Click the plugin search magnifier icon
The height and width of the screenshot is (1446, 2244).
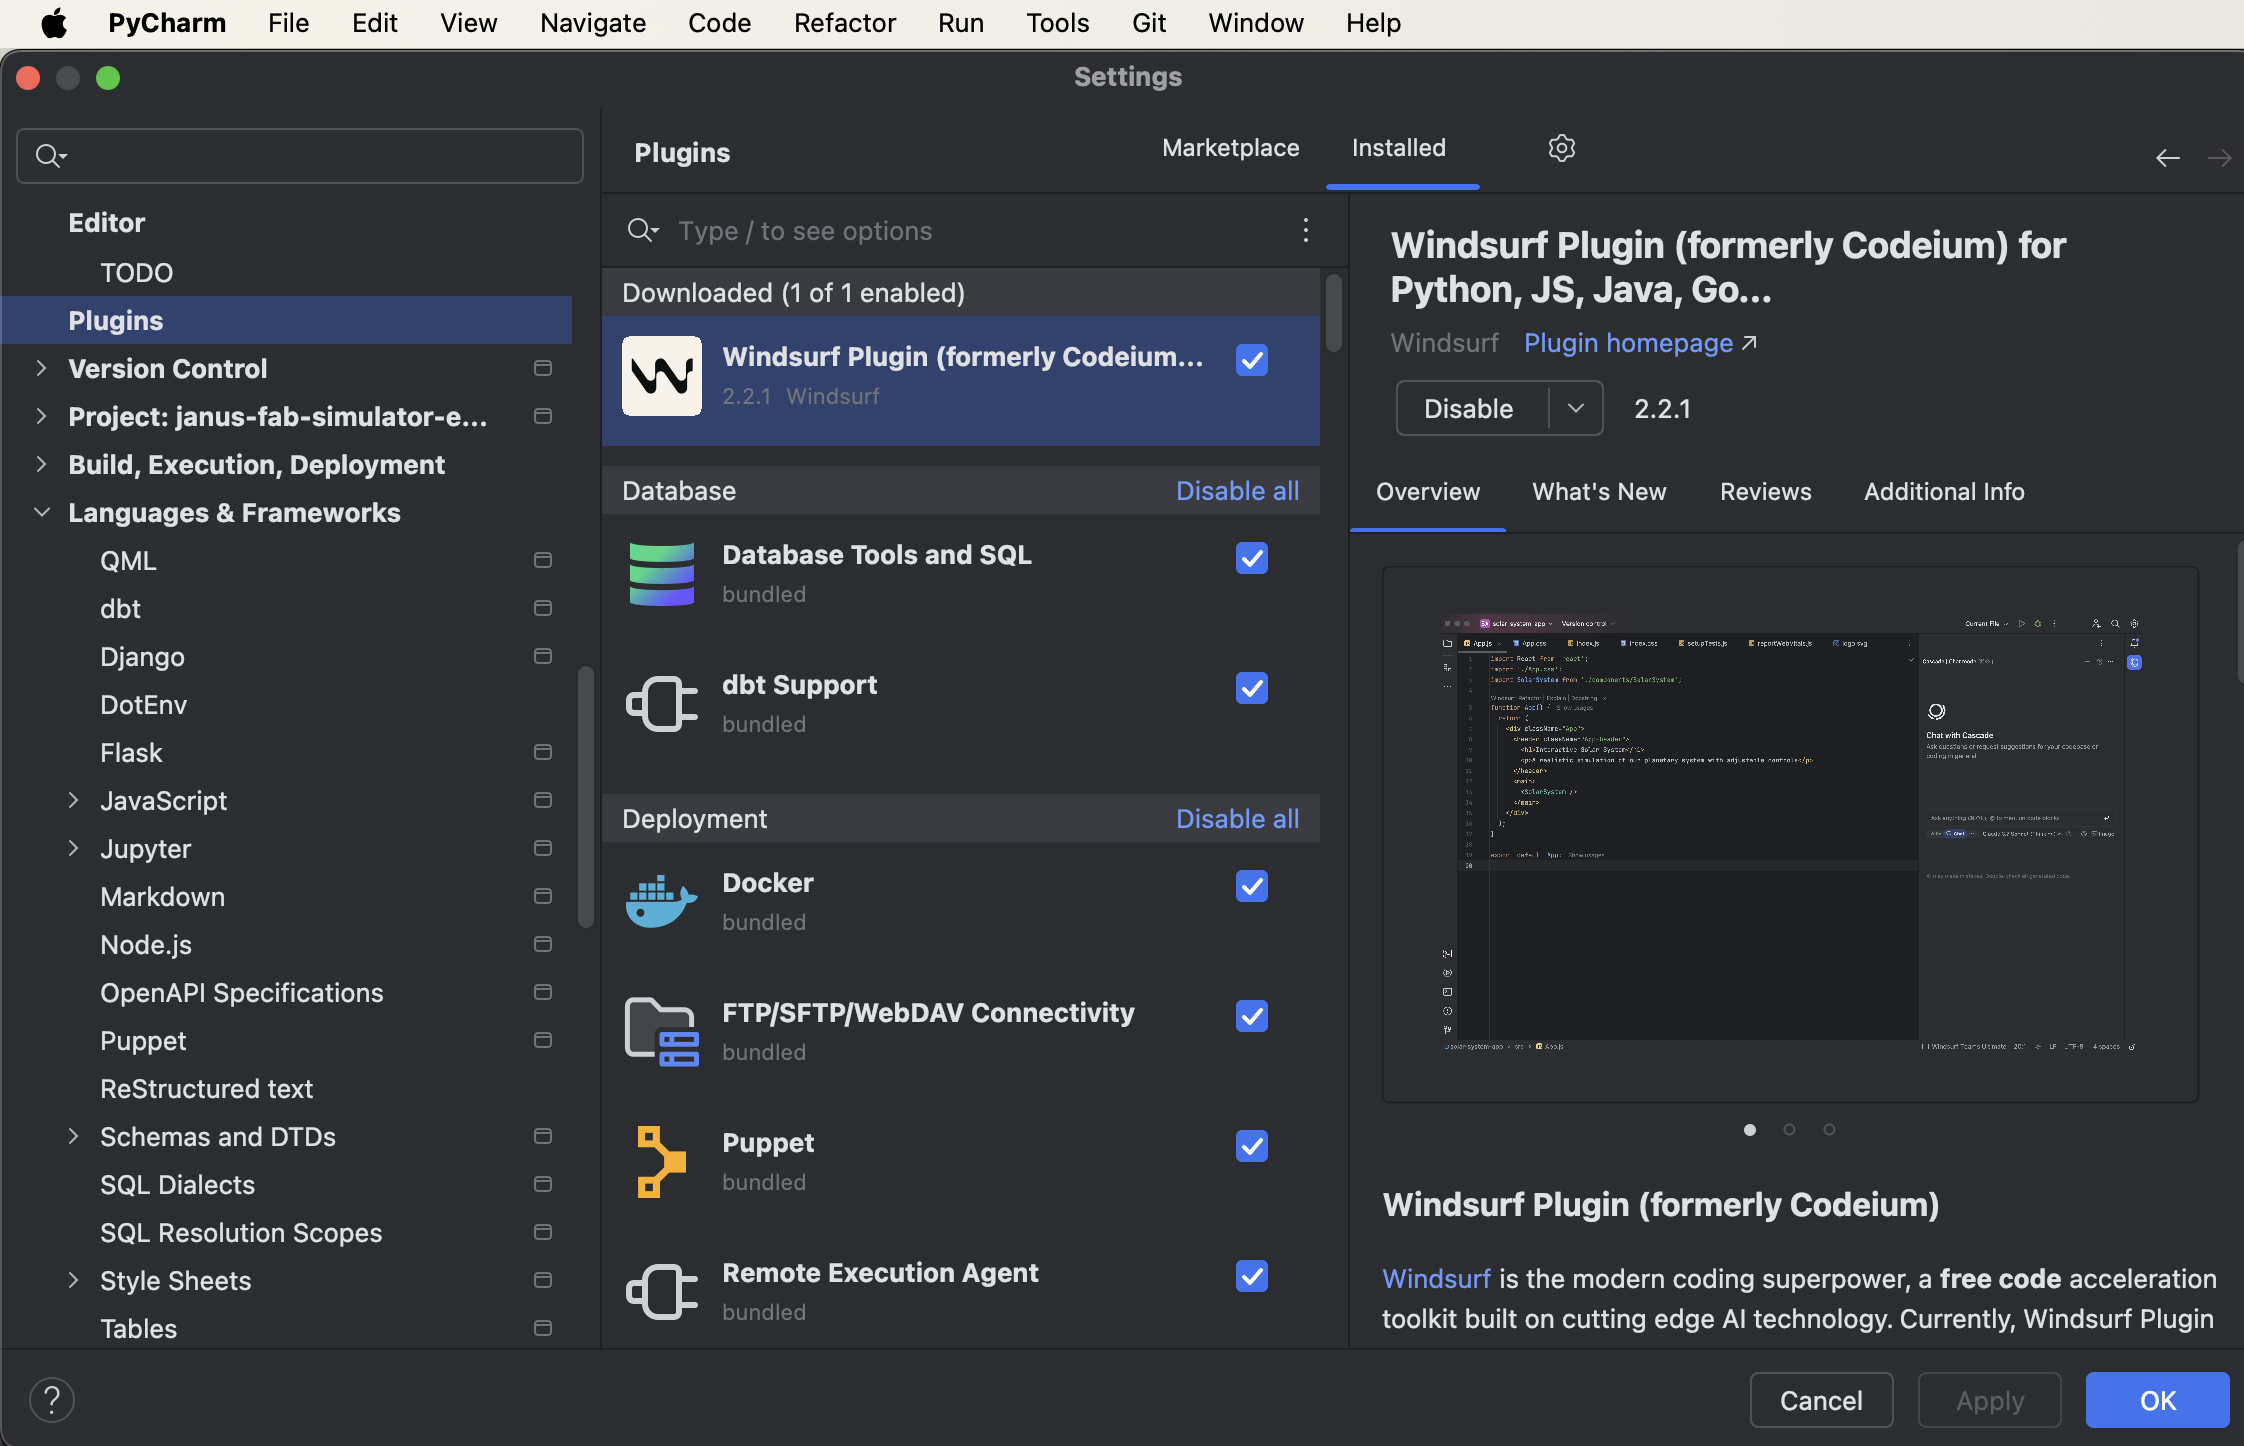(642, 231)
